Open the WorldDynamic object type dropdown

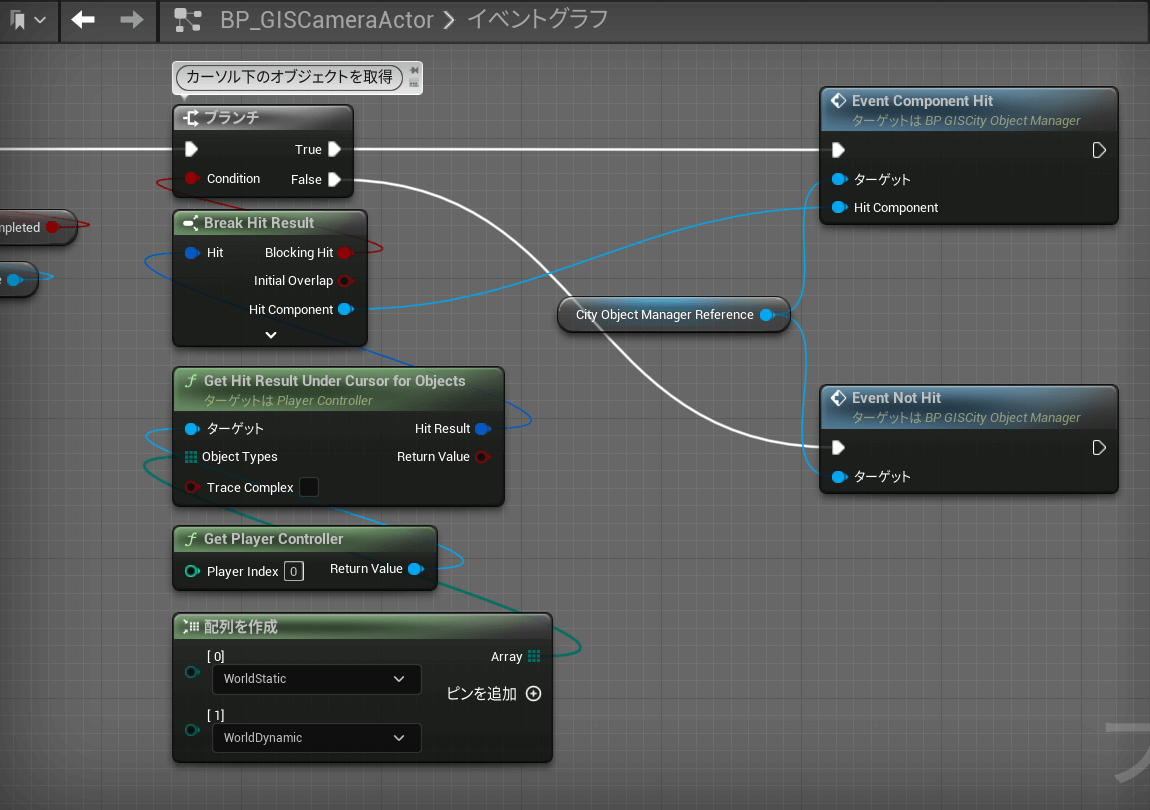coord(316,738)
